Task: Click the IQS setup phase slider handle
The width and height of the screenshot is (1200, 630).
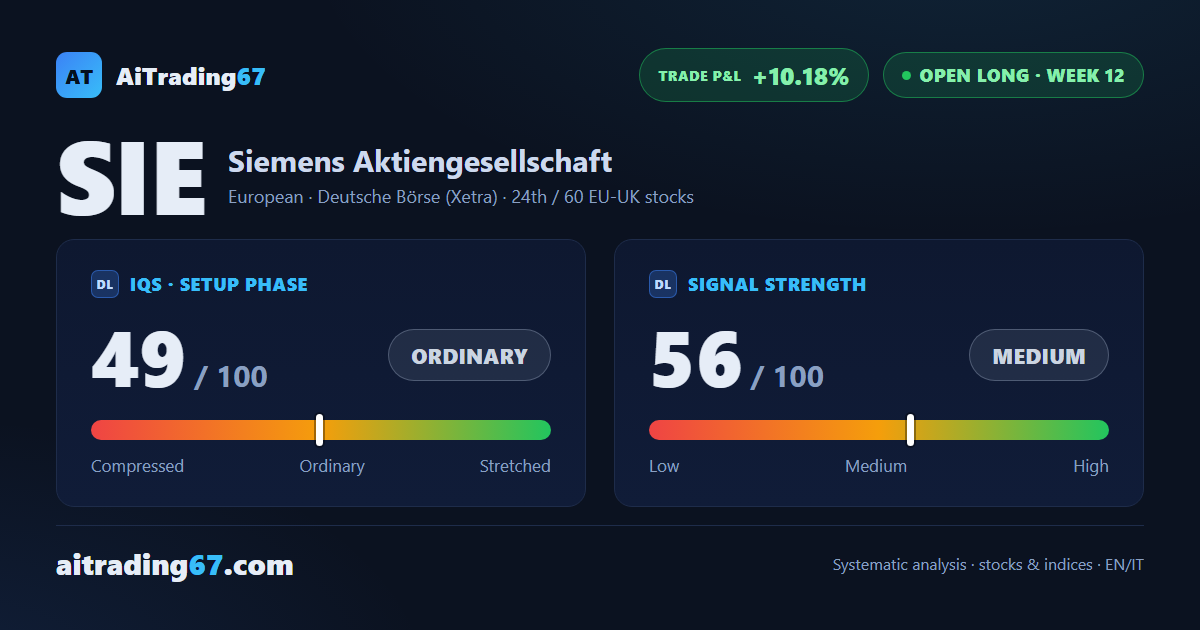Action: (x=320, y=430)
